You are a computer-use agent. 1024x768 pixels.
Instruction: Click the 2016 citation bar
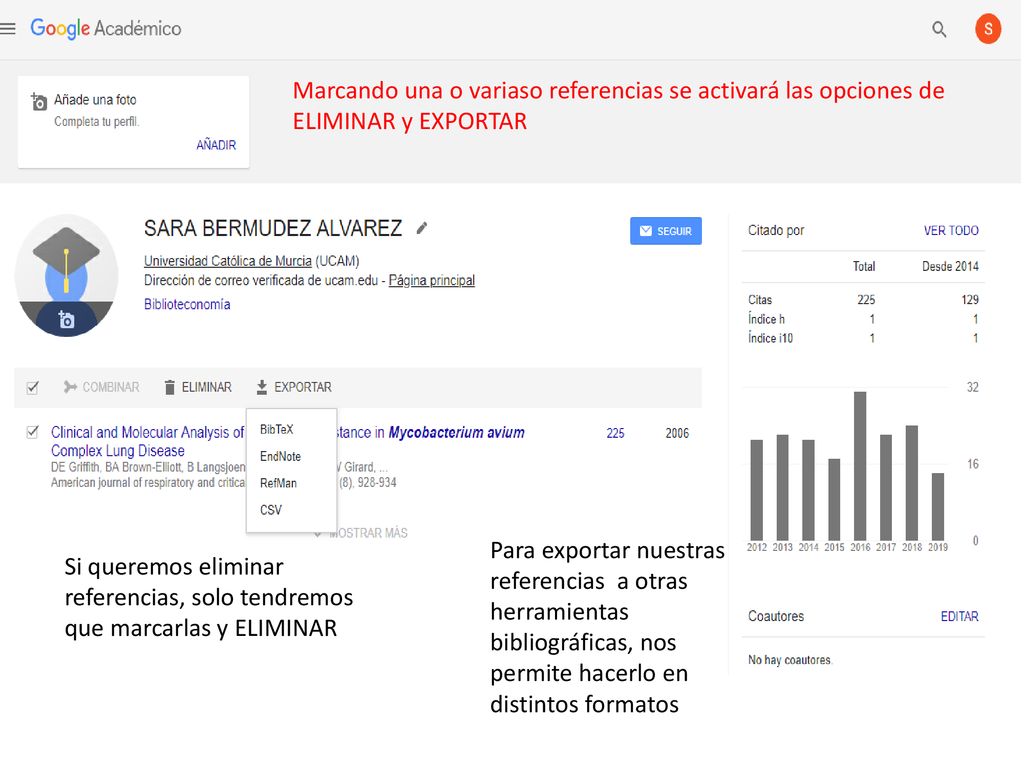click(x=860, y=466)
